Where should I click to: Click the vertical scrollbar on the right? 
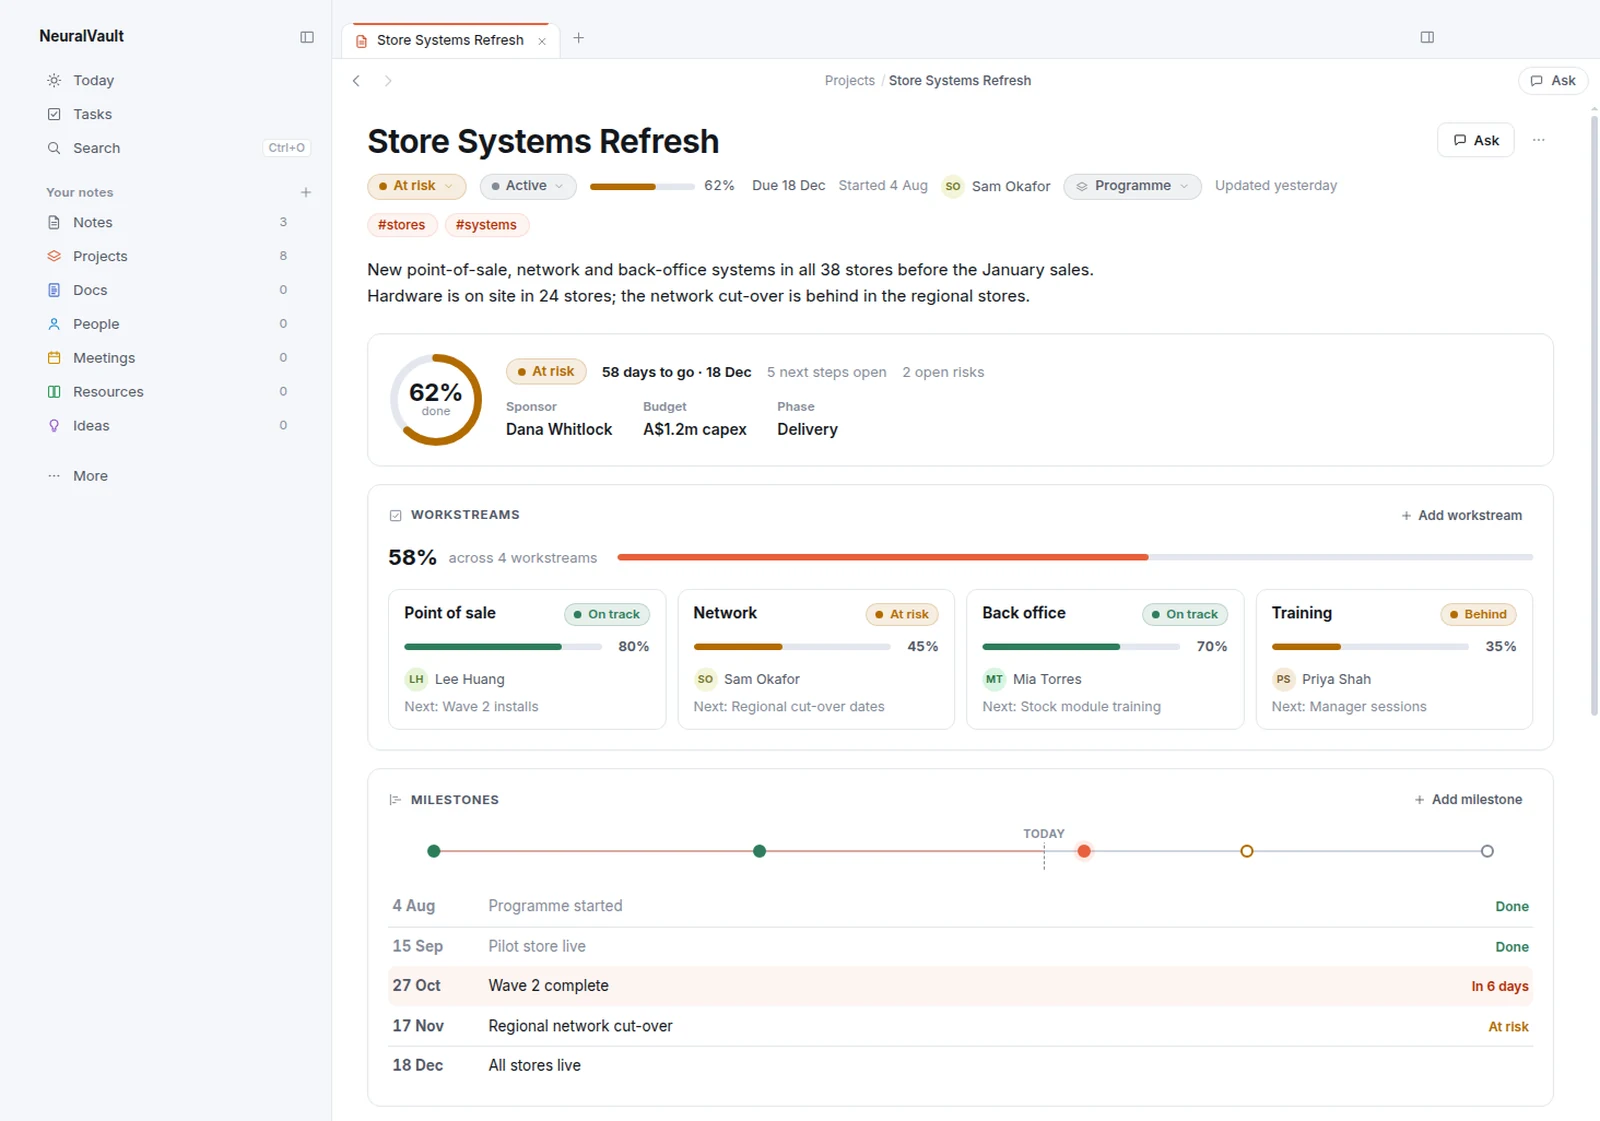pyautogui.click(x=1594, y=416)
